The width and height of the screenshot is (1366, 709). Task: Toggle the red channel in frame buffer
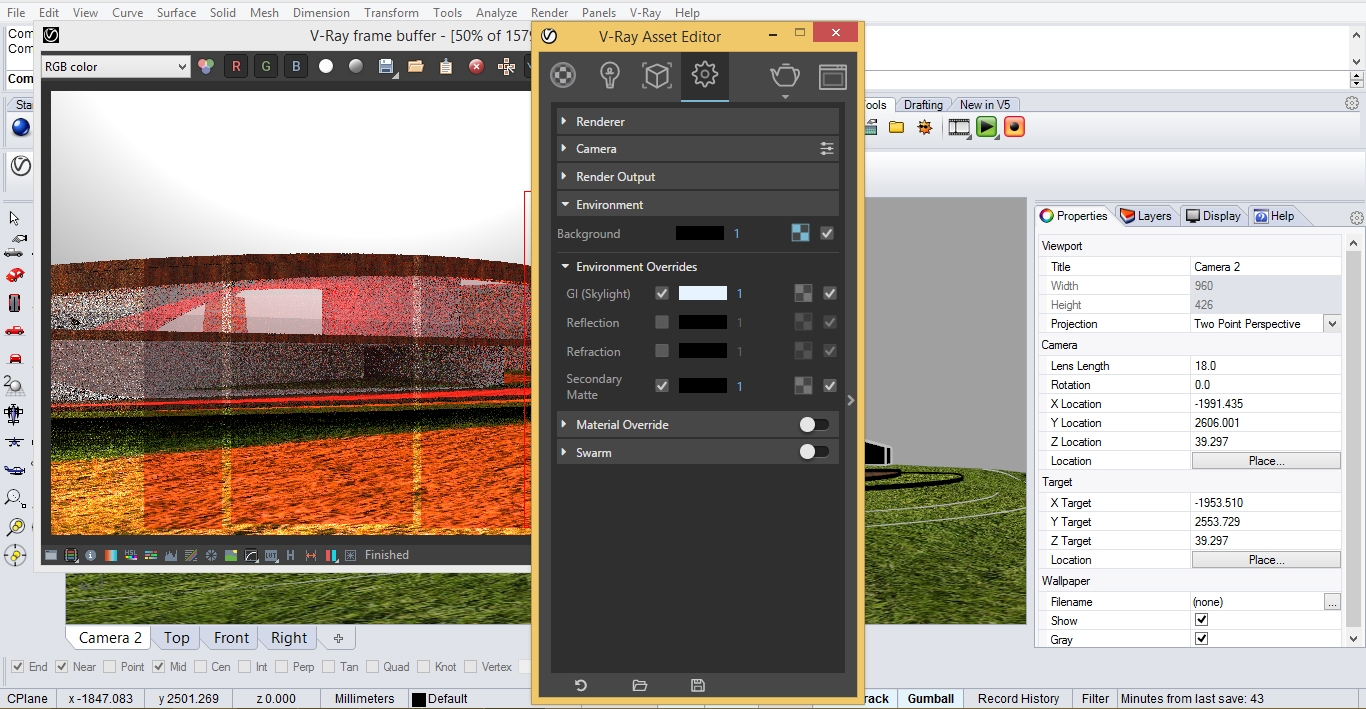(236, 67)
